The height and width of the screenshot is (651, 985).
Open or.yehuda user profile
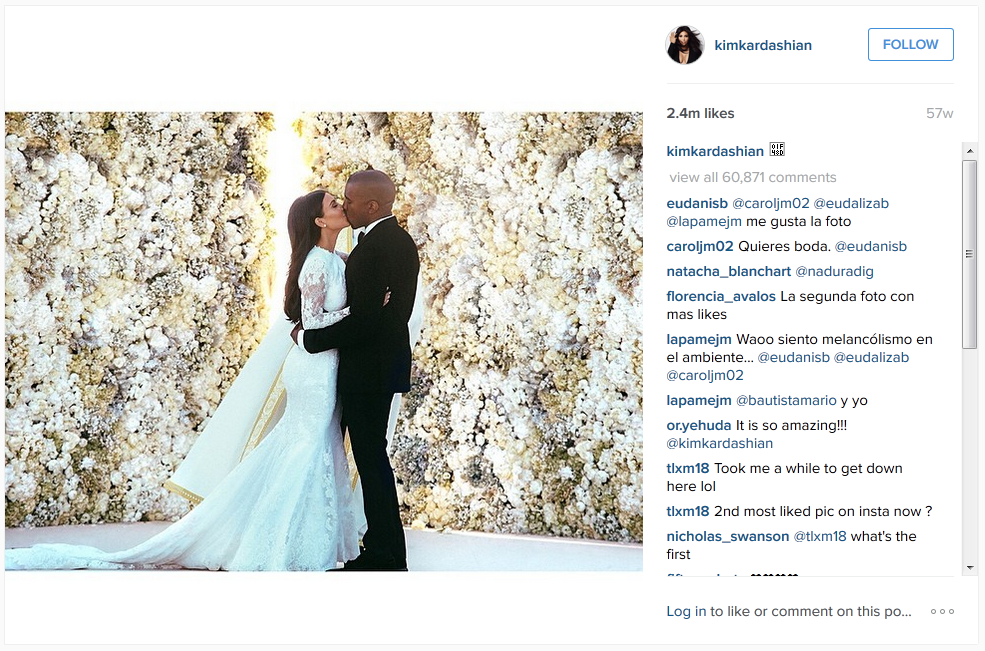(x=699, y=425)
